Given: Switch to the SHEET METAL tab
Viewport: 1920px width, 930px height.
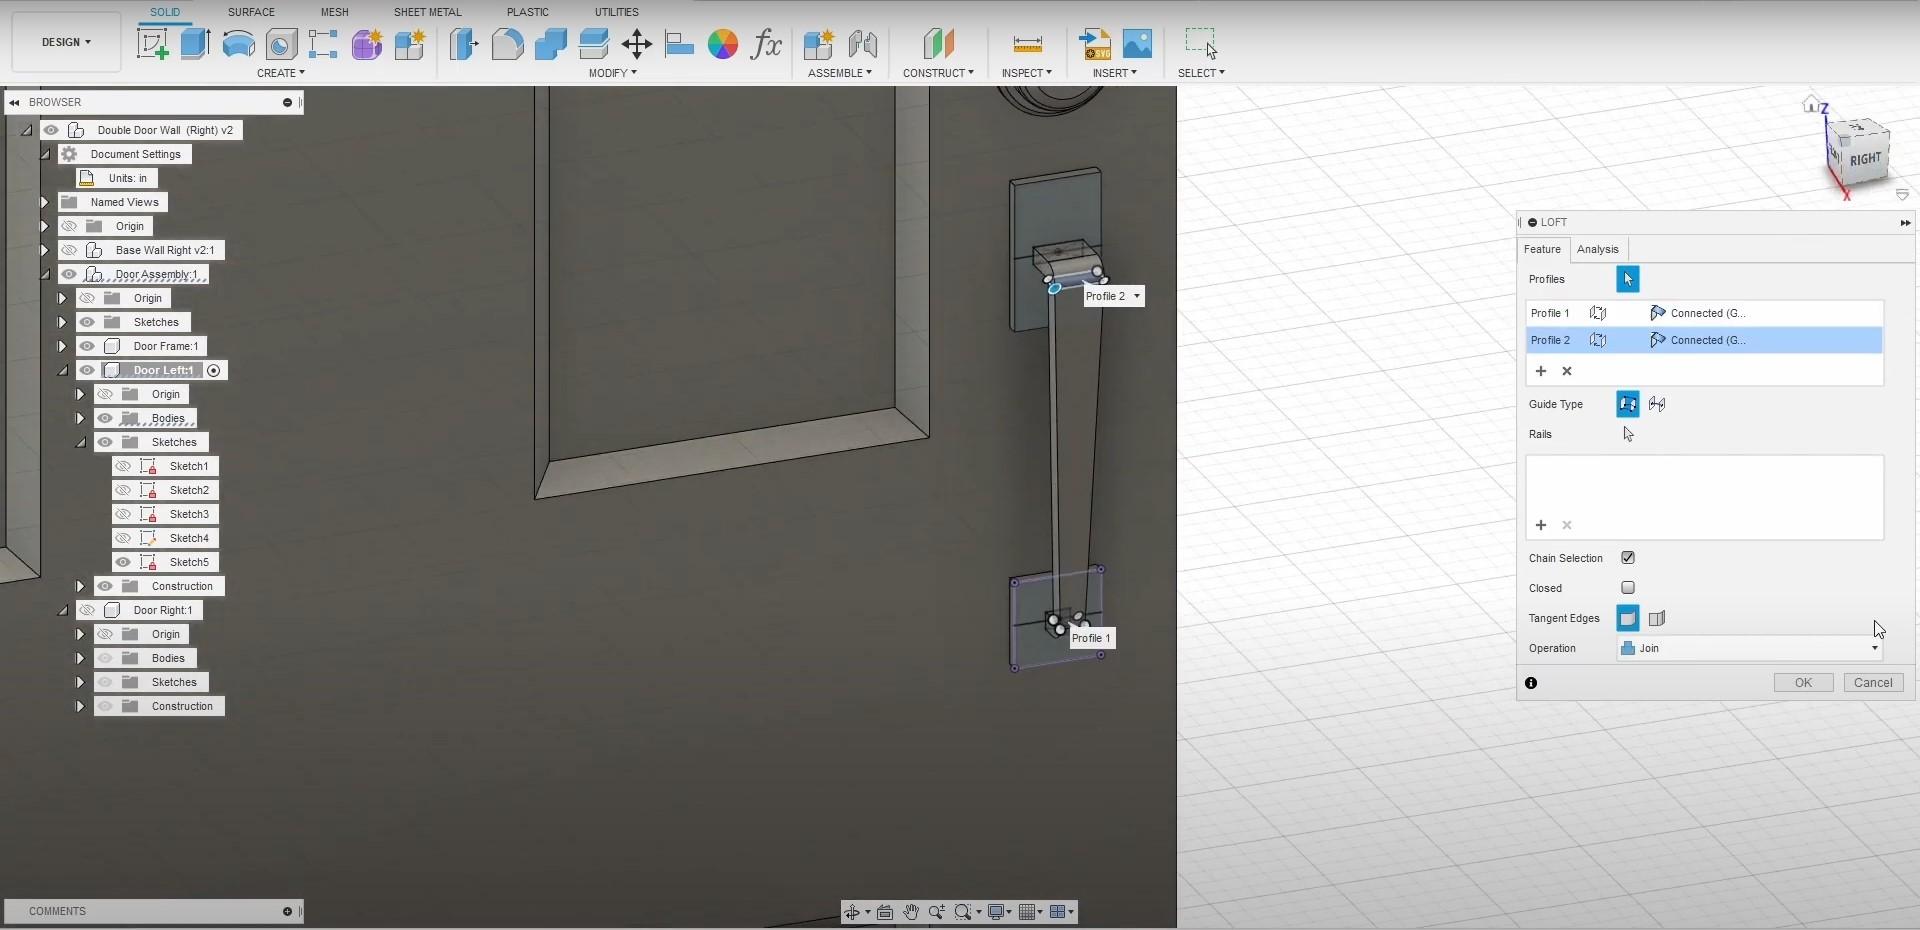Looking at the screenshot, I should (x=427, y=12).
